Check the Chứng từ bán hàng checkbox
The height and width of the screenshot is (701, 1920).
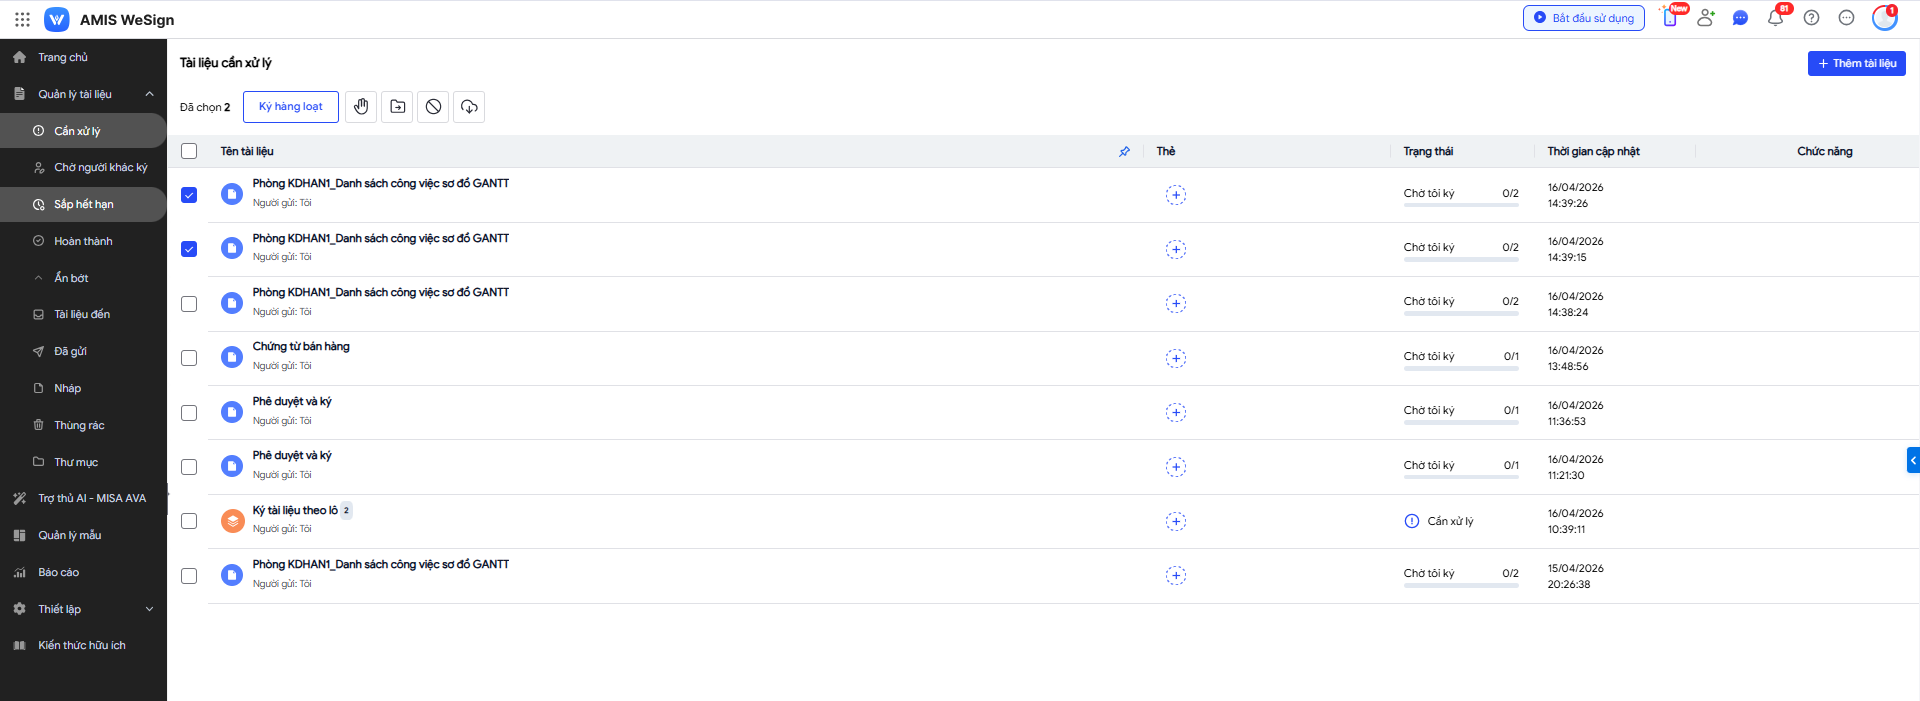(x=189, y=358)
